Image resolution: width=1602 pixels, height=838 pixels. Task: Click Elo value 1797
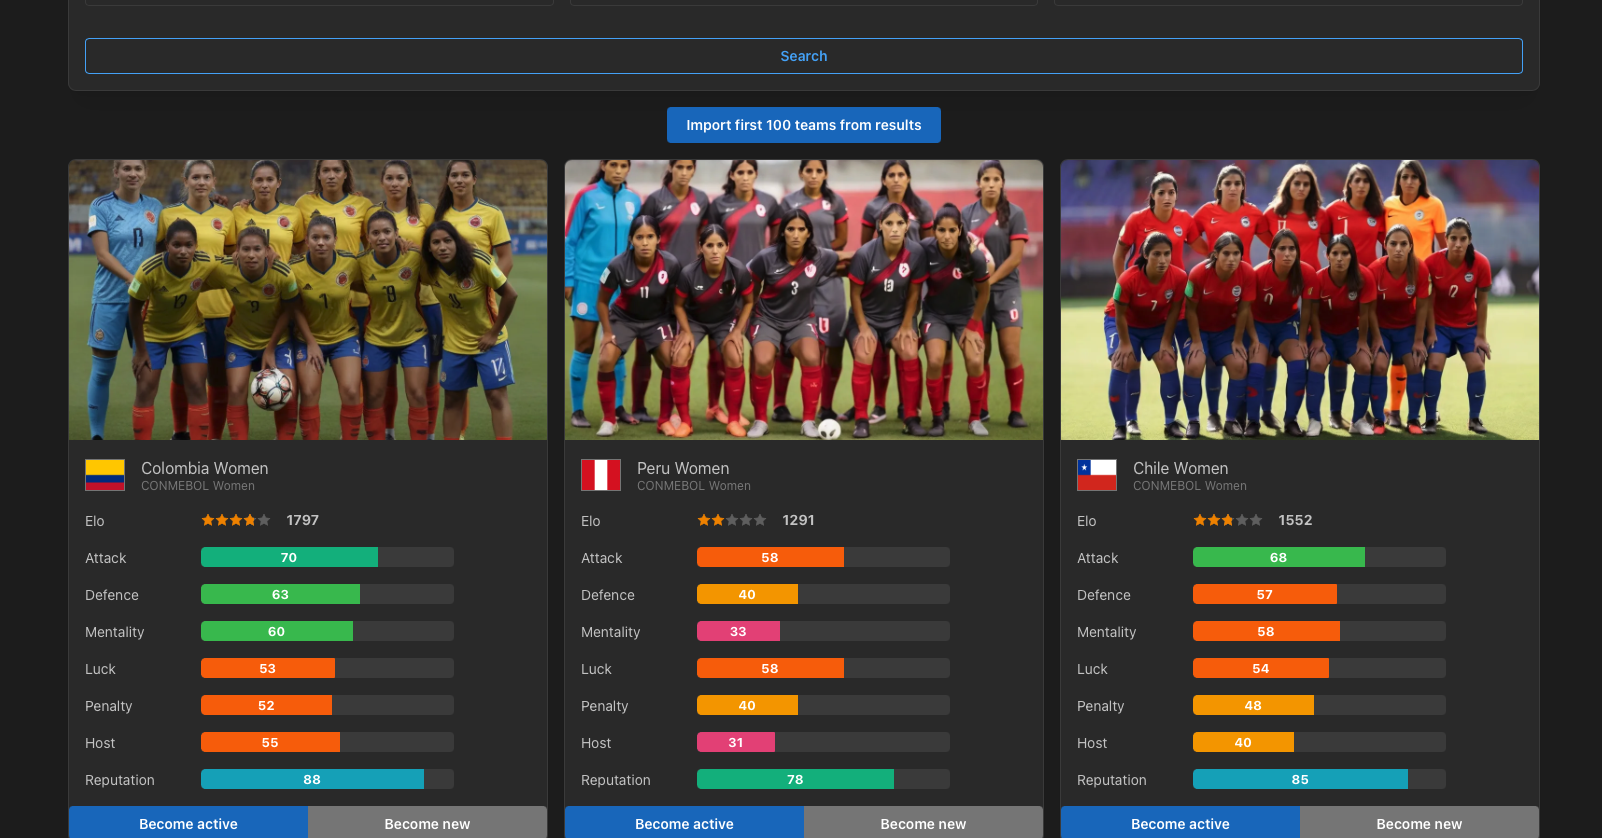coord(302,520)
